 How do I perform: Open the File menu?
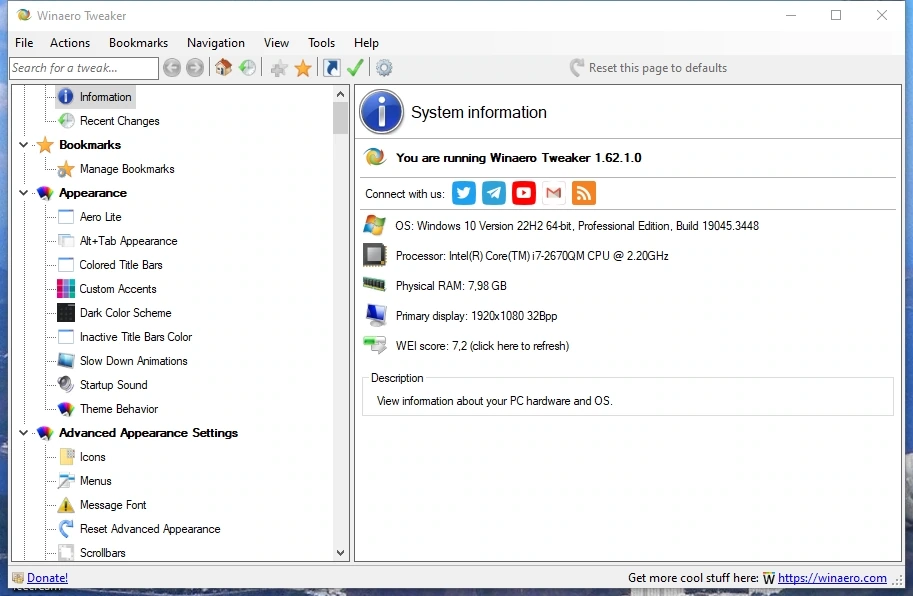pyautogui.click(x=24, y=42)
